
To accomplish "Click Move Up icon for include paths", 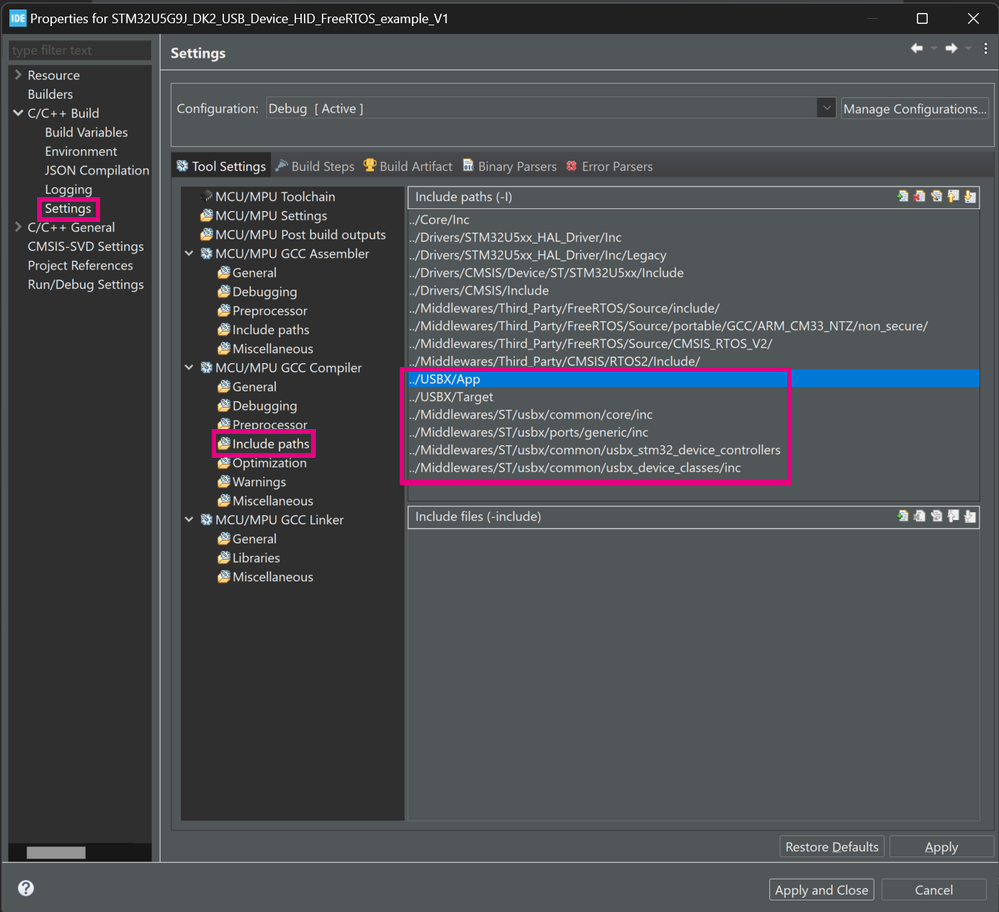I will tap(953, 197).
